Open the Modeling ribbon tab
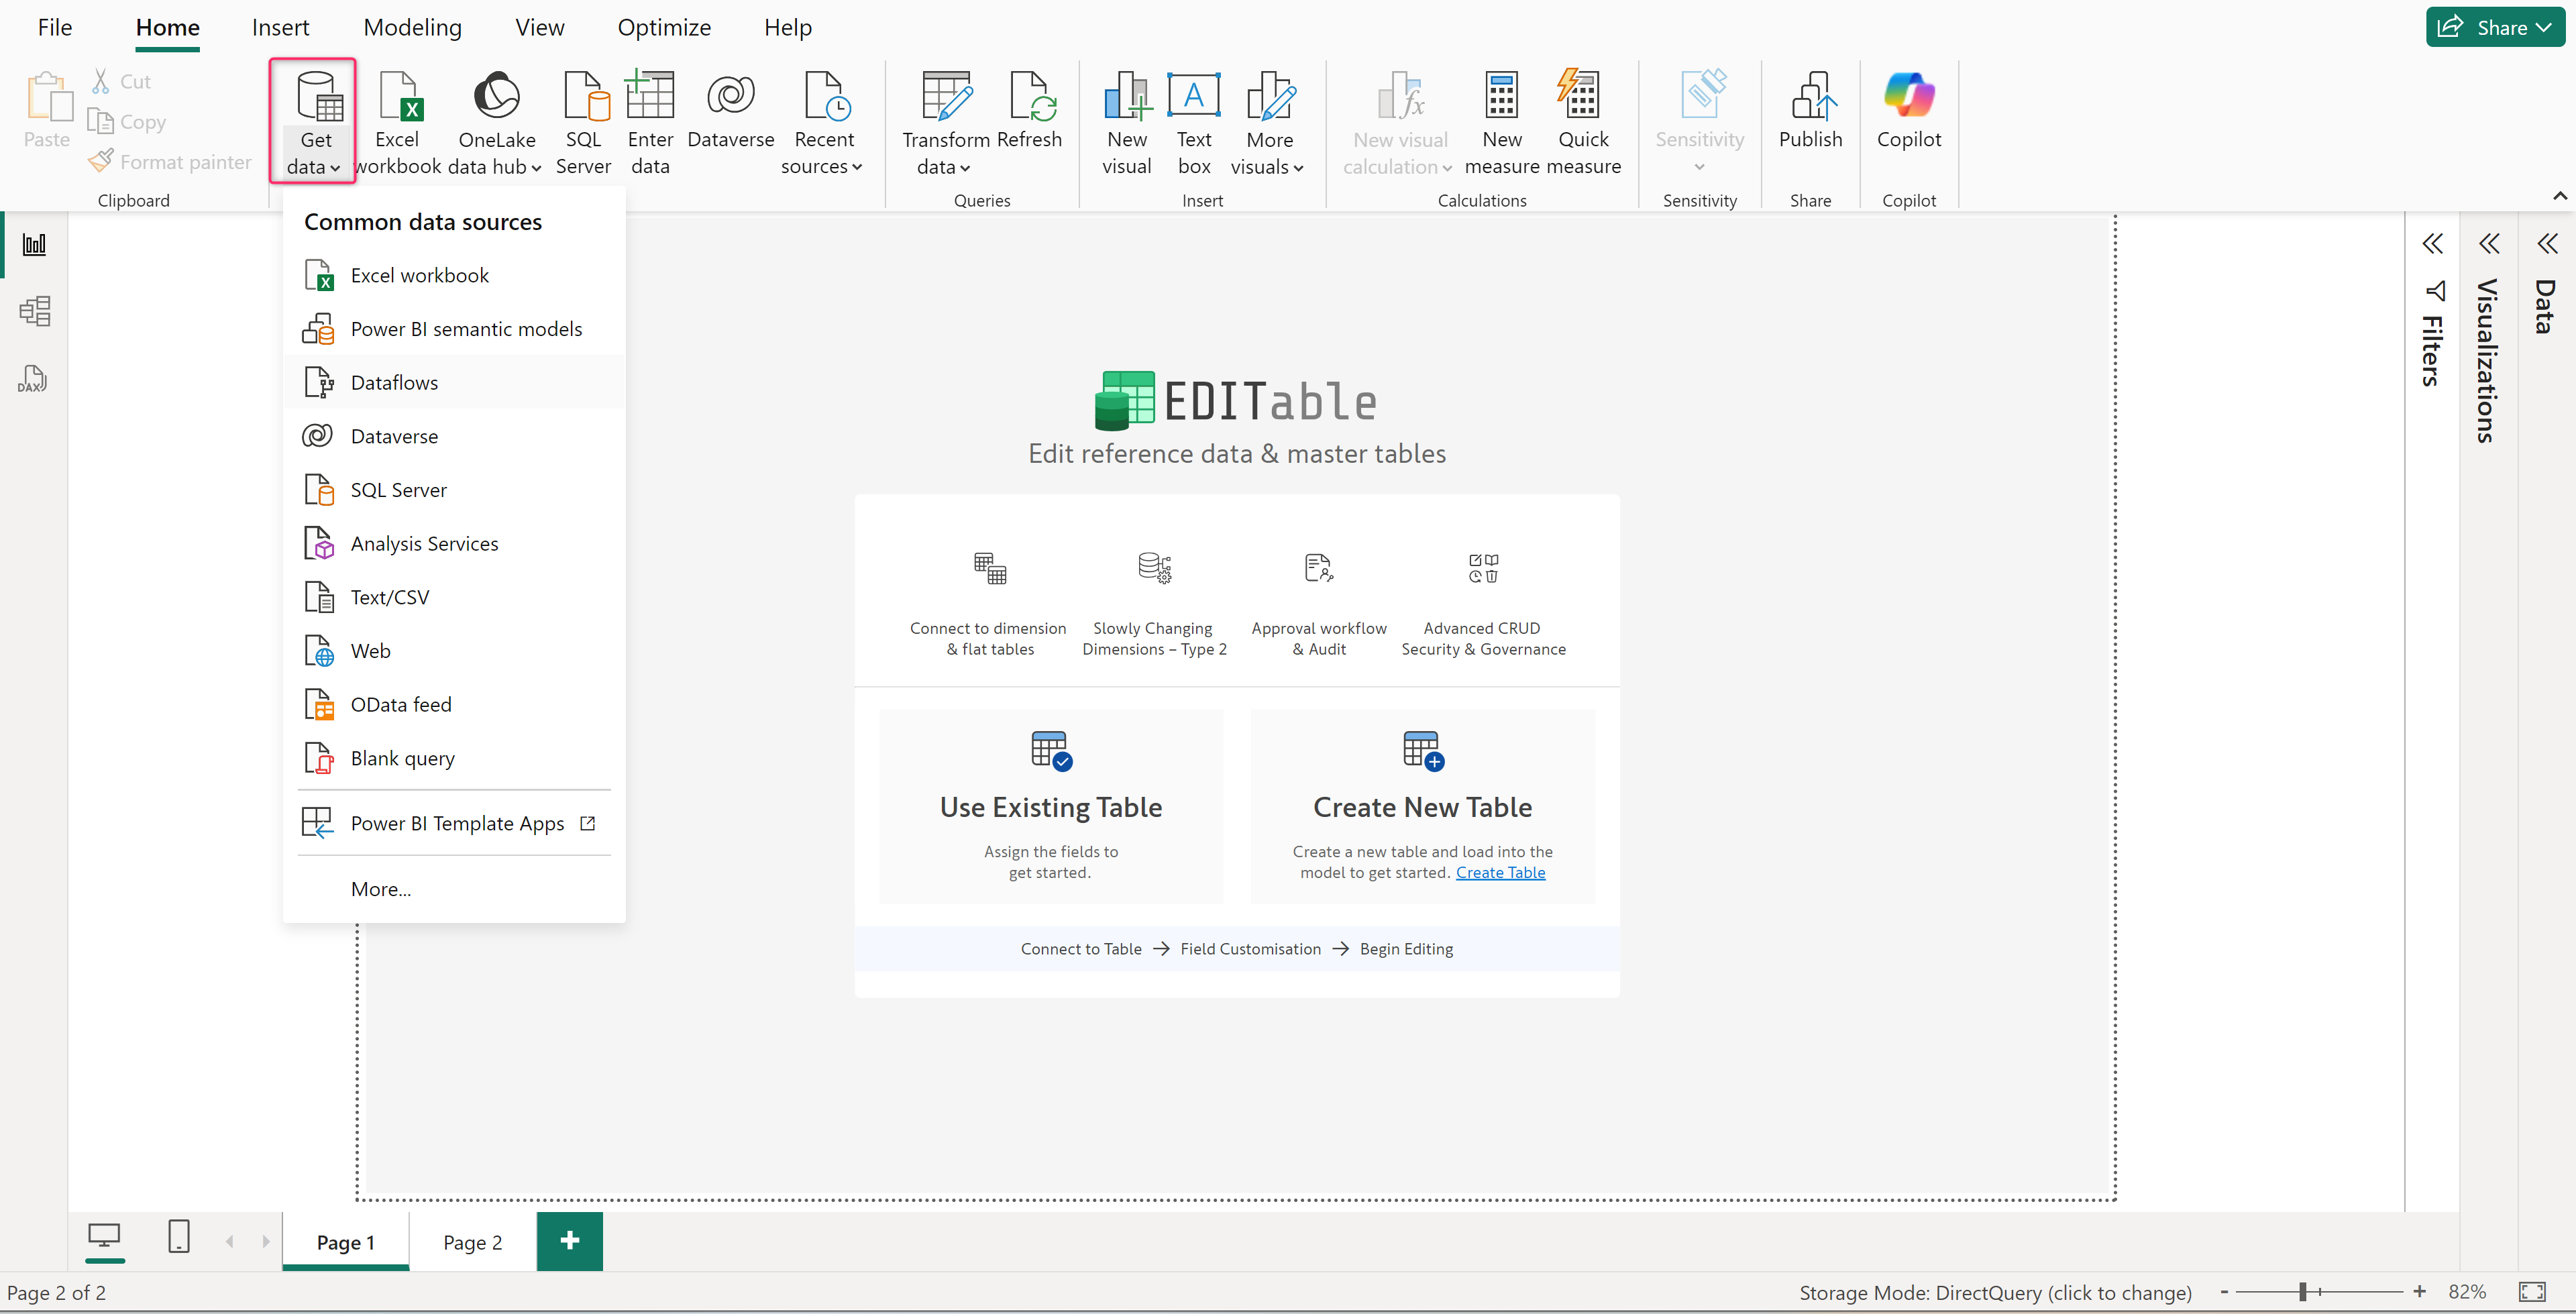The image size is (2576, 1314). 412,27
